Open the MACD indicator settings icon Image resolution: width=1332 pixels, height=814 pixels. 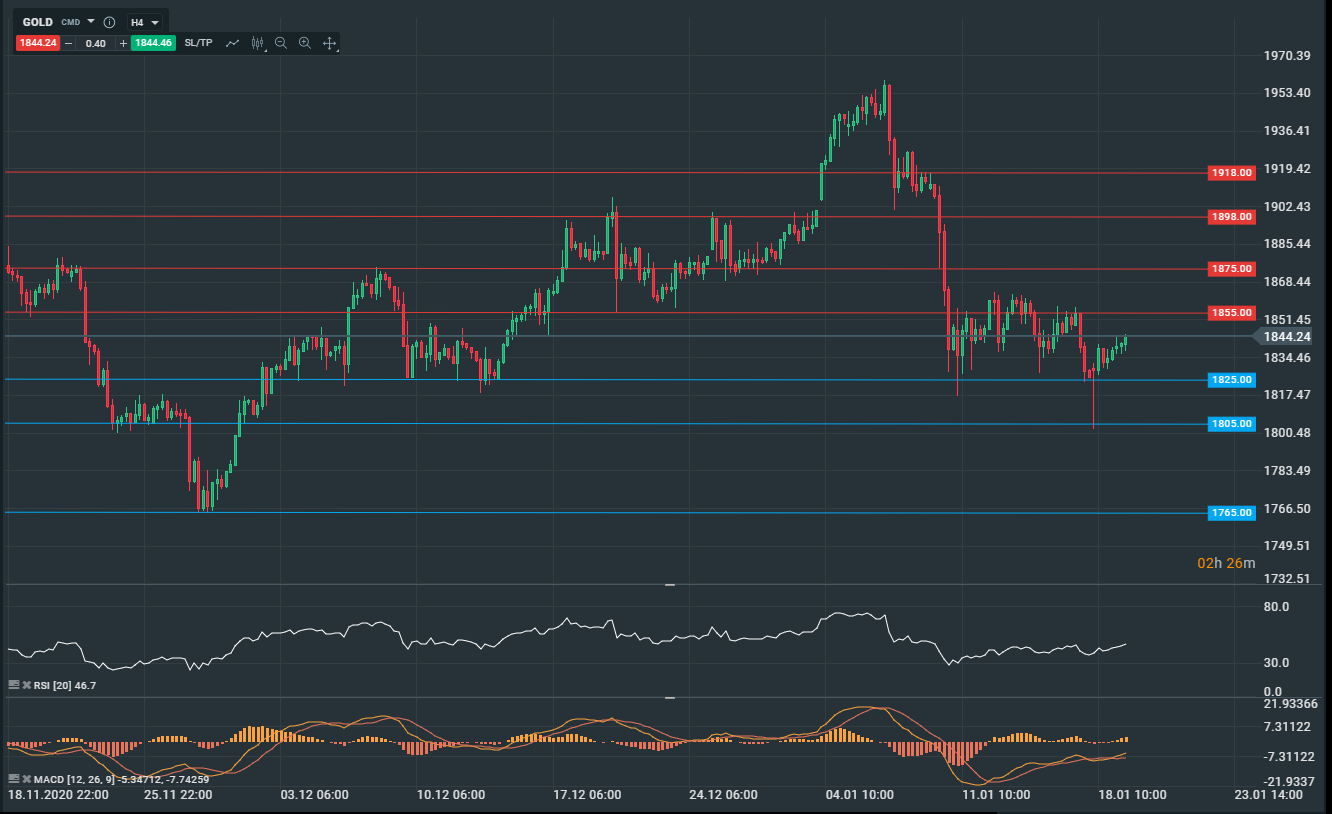(x=14, y=778)
